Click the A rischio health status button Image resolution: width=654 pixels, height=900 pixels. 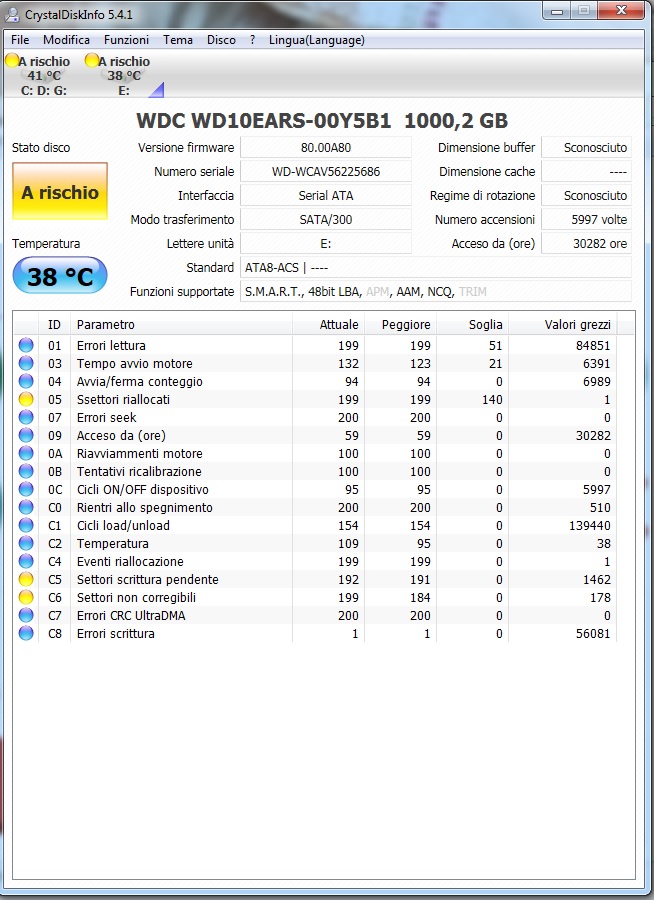[x=60, y=192]
